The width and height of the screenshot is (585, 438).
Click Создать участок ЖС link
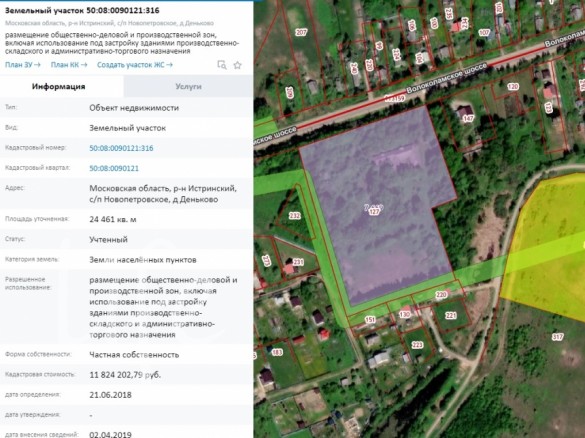(135, 65)
